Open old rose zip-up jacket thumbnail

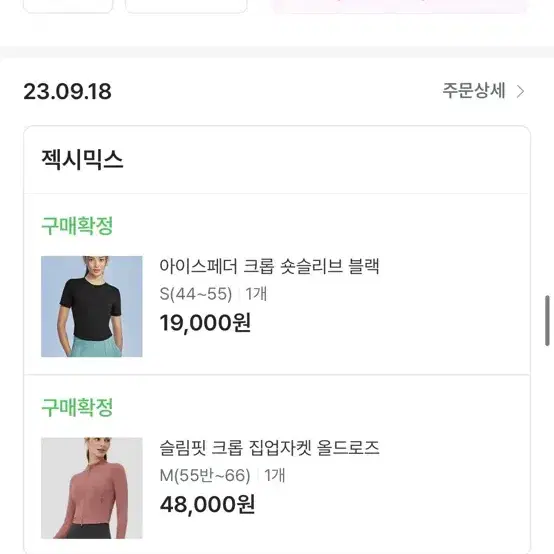click(92, 488)
